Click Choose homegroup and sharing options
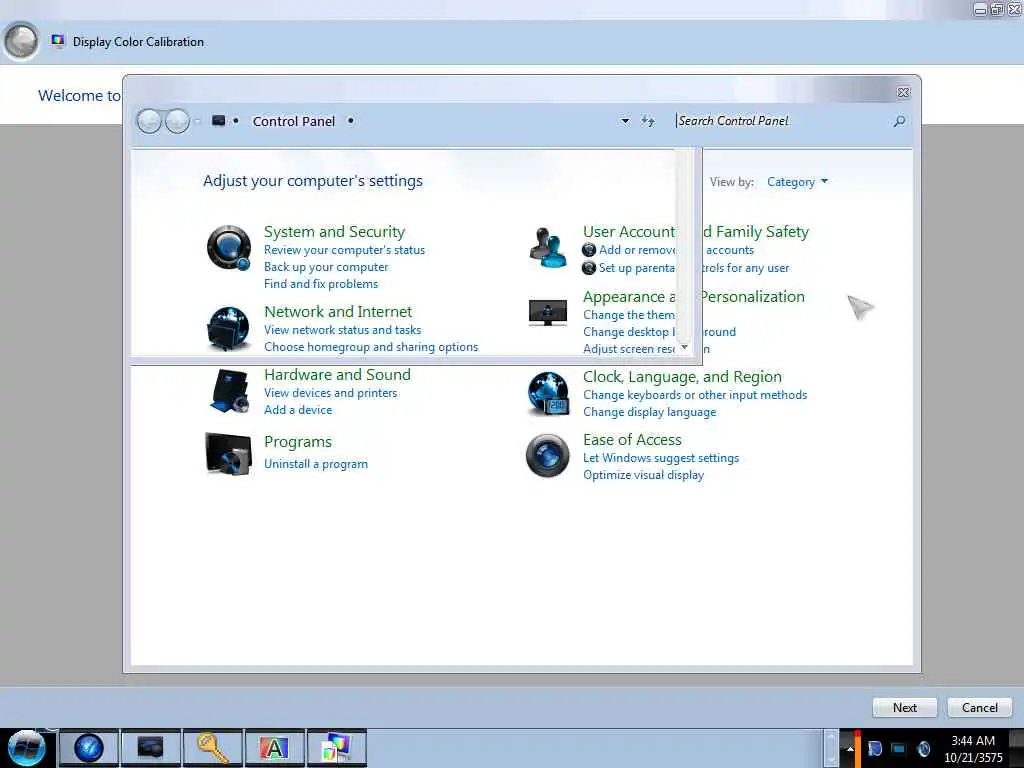Viewport: 1024px width, 768px height. (371, 347)
